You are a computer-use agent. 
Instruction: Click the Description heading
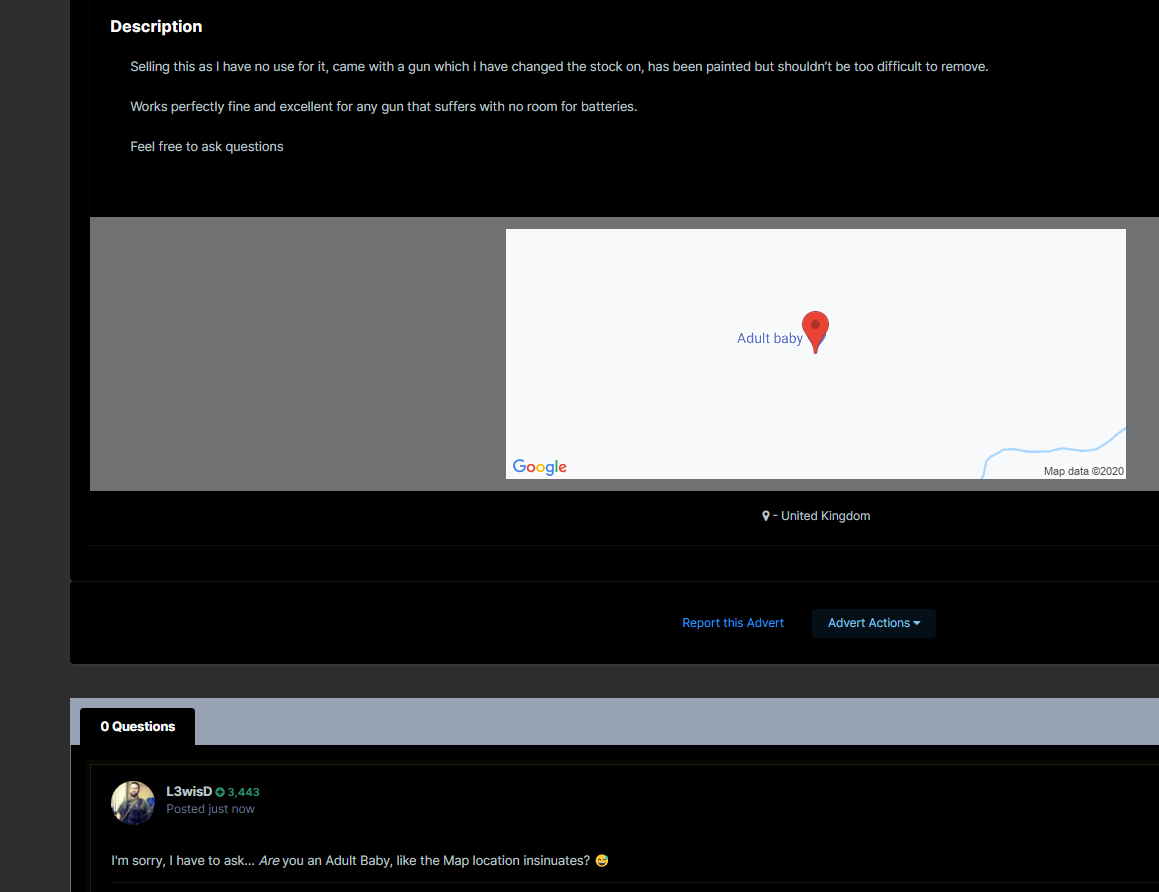tap(156, 27)
